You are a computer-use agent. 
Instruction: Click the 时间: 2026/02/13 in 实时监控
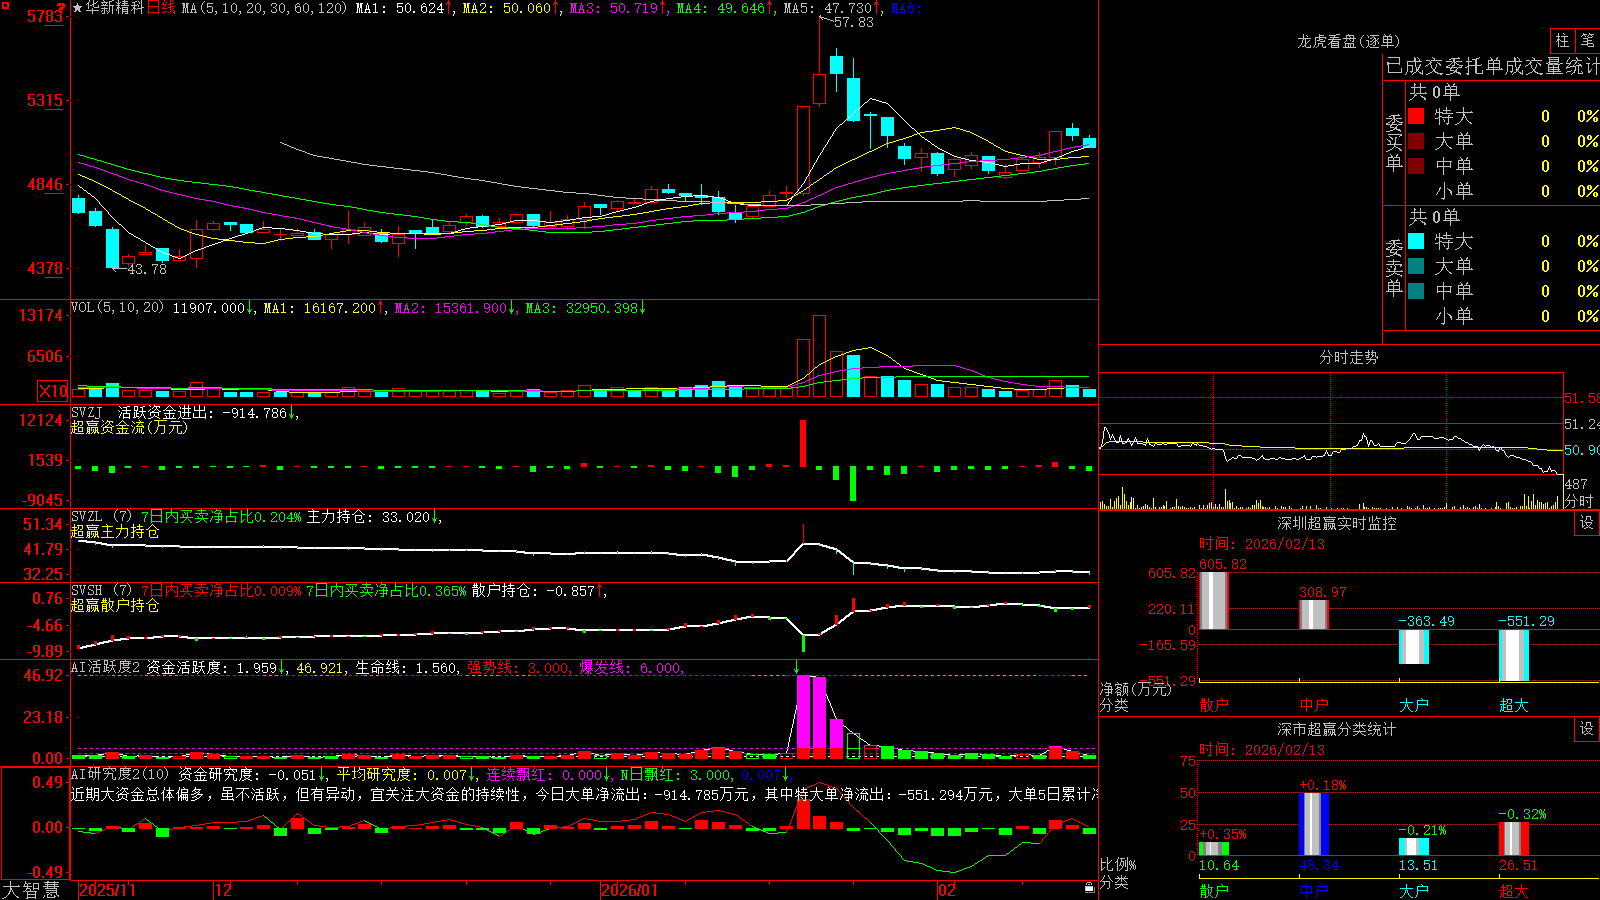coord(1262,544)
